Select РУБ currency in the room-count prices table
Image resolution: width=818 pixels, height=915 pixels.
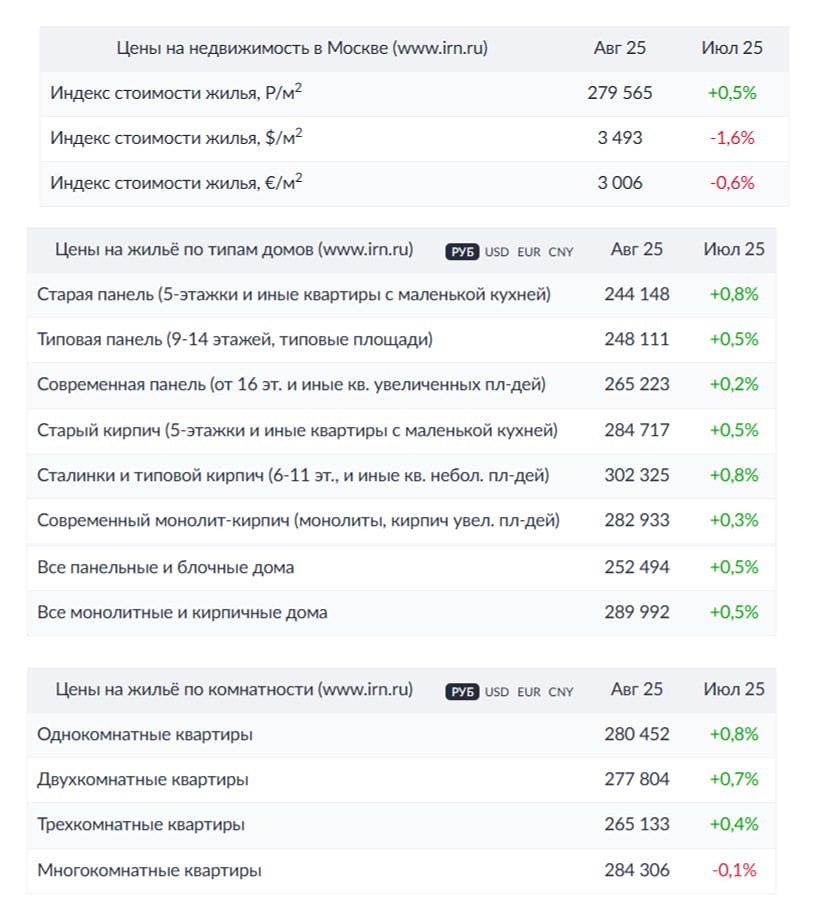pyautogui.click(x=461, y=690)
